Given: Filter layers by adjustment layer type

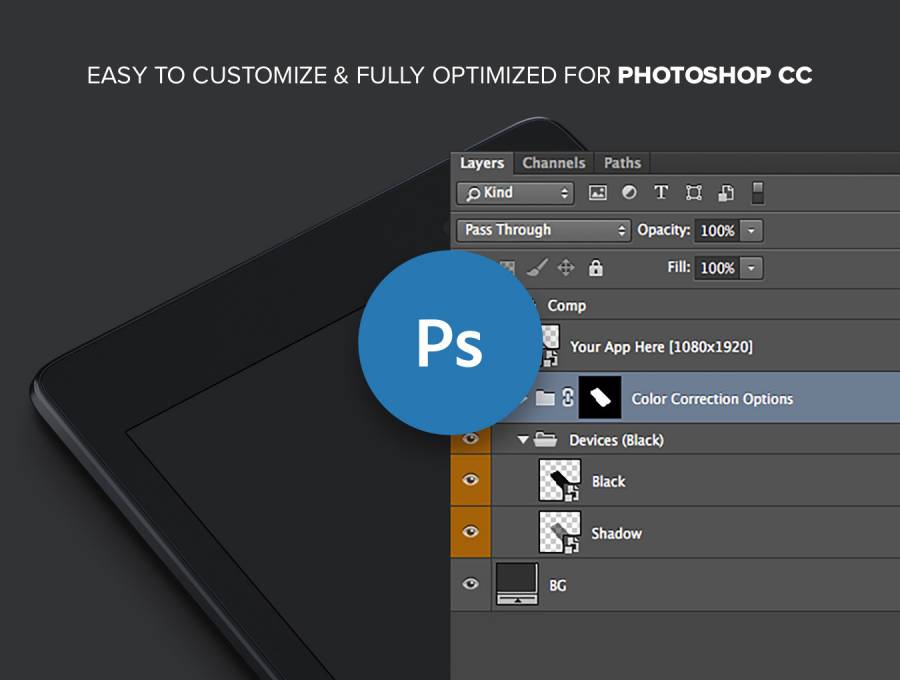Looking at the screenshot, I should pyautogui.click(x=629, y=193).
